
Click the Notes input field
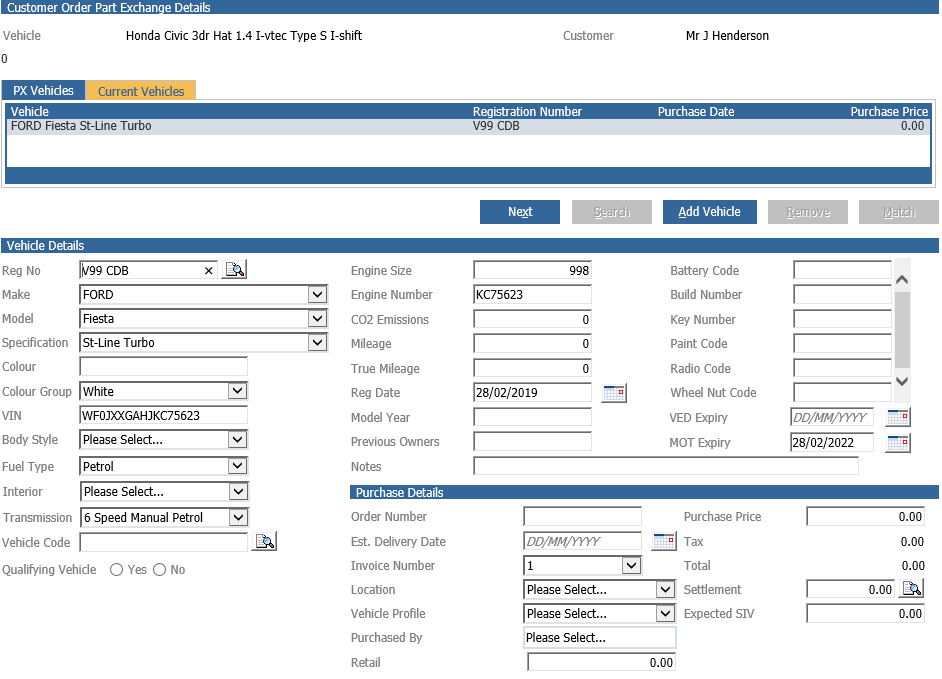tap(666, 466)
